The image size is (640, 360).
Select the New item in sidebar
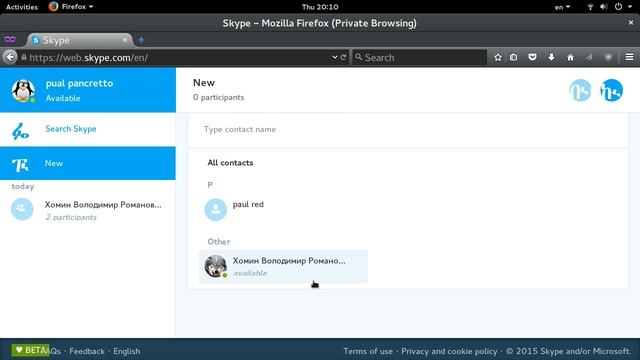(88, 163)
